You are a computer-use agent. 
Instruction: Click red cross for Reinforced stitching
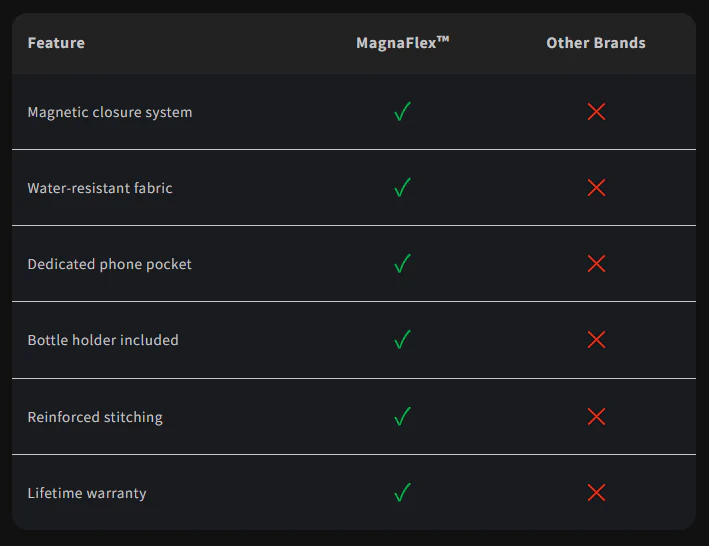coord(596,417)
